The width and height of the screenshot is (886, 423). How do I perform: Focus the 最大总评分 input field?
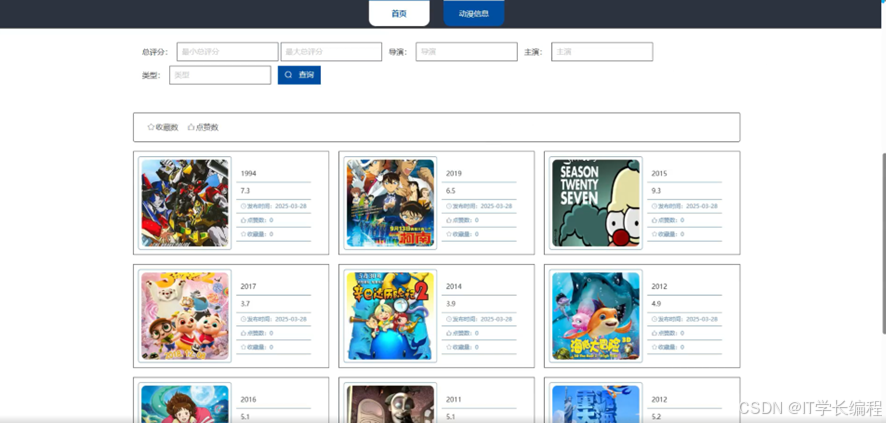[x=331, y=51]
